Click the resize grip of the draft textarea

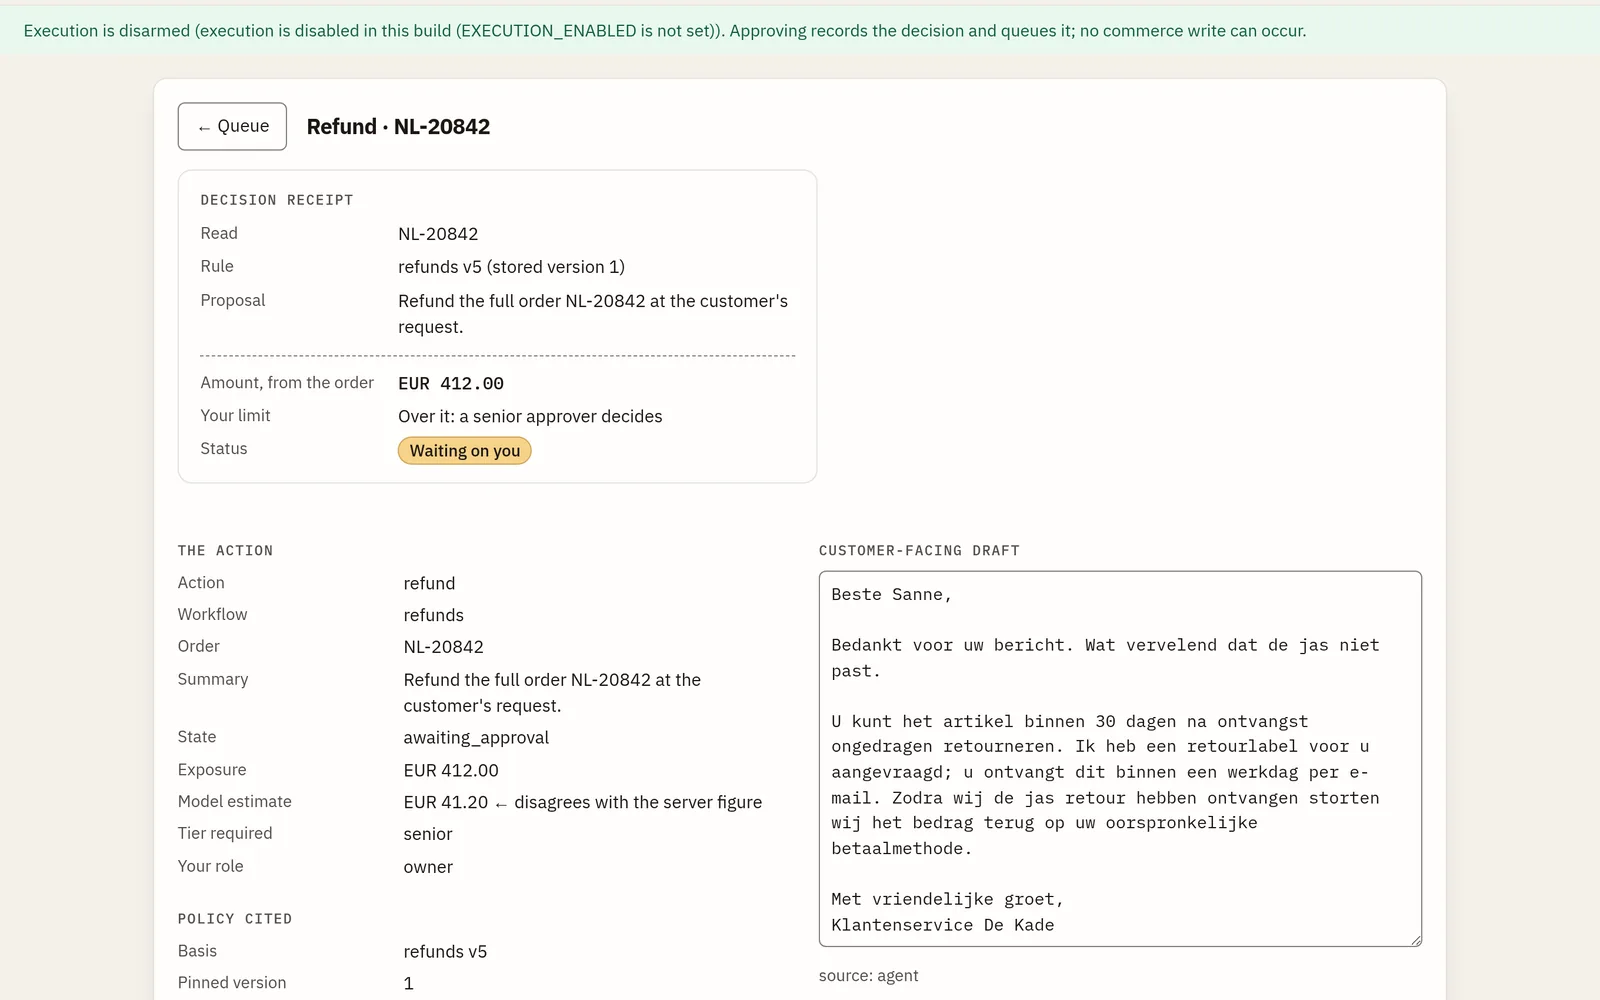pos(1415,940)
